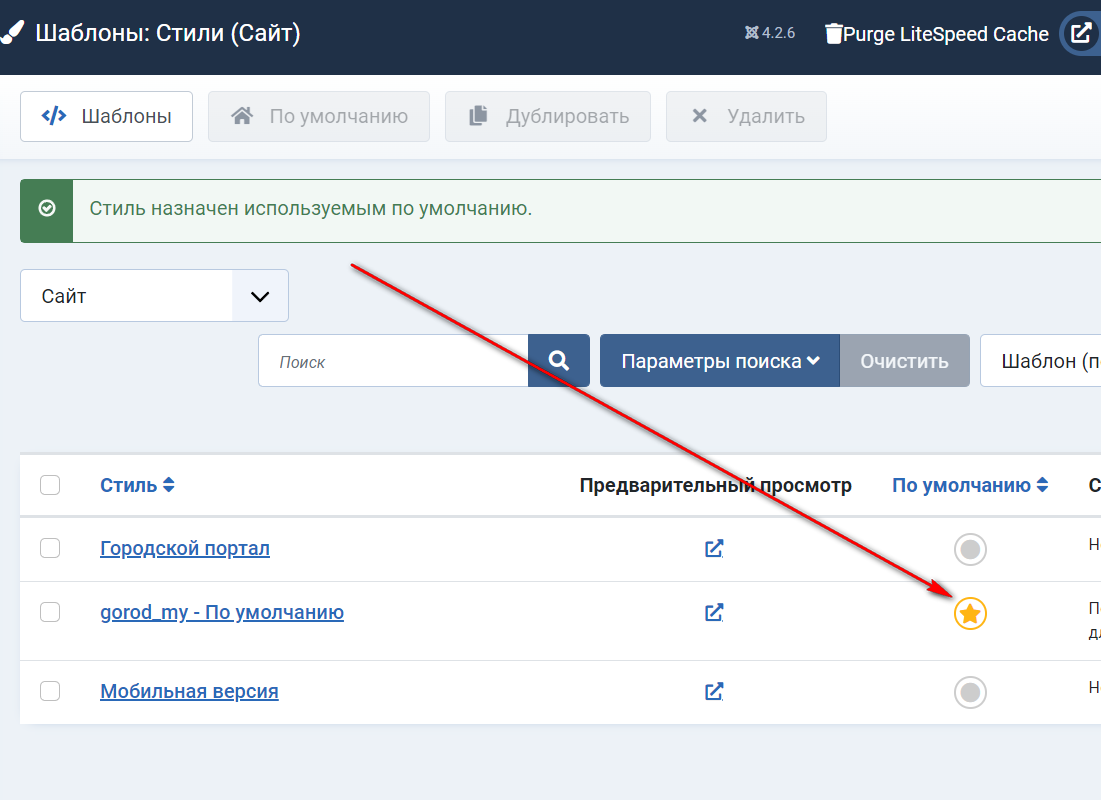
Task: Open preview icon for Мобильная версия
Action: (714, 691)
